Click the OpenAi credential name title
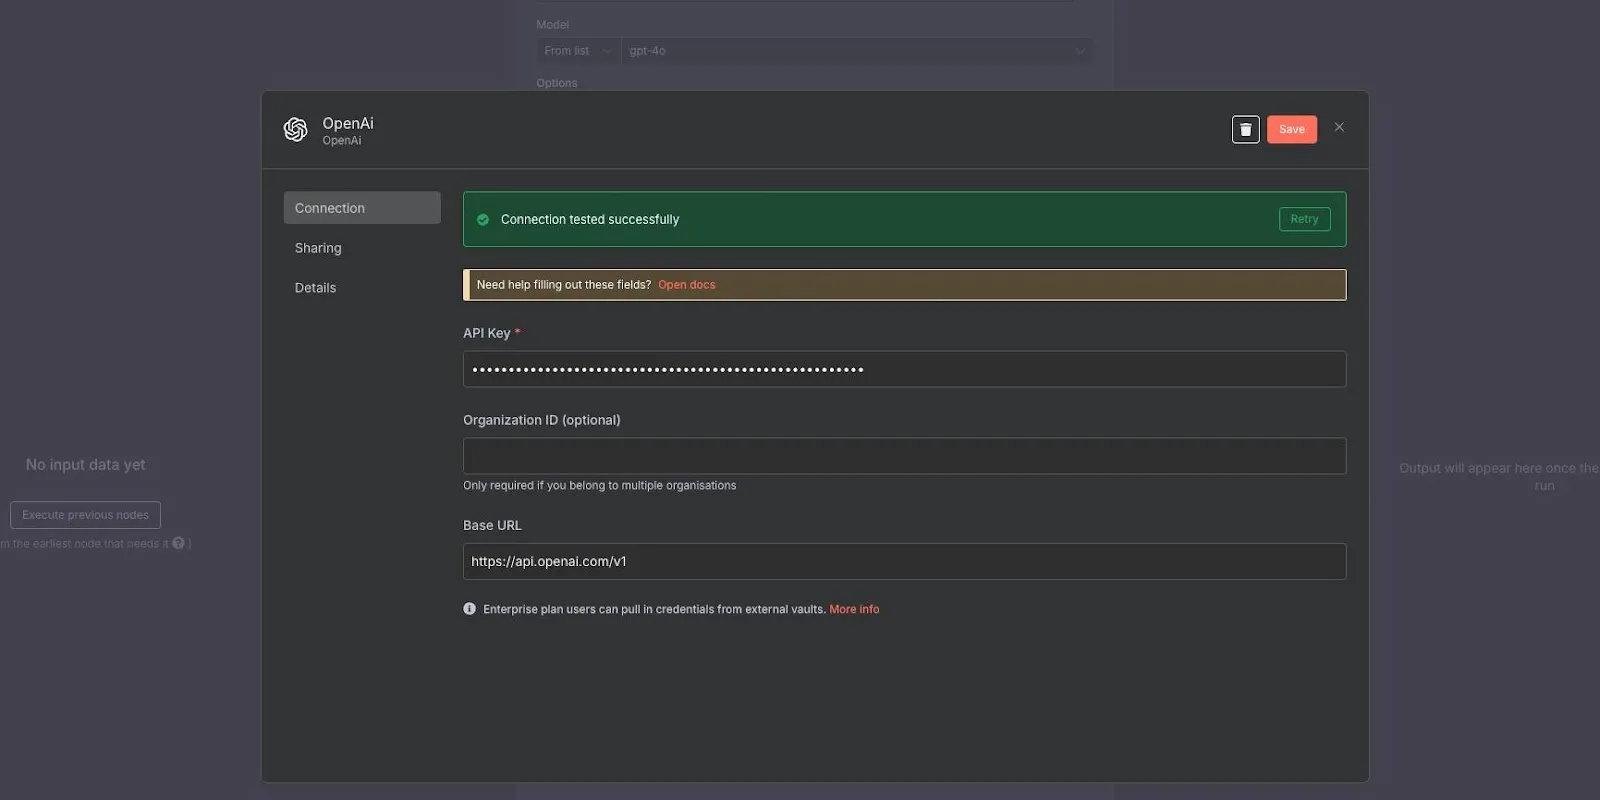 click(348, 123)
